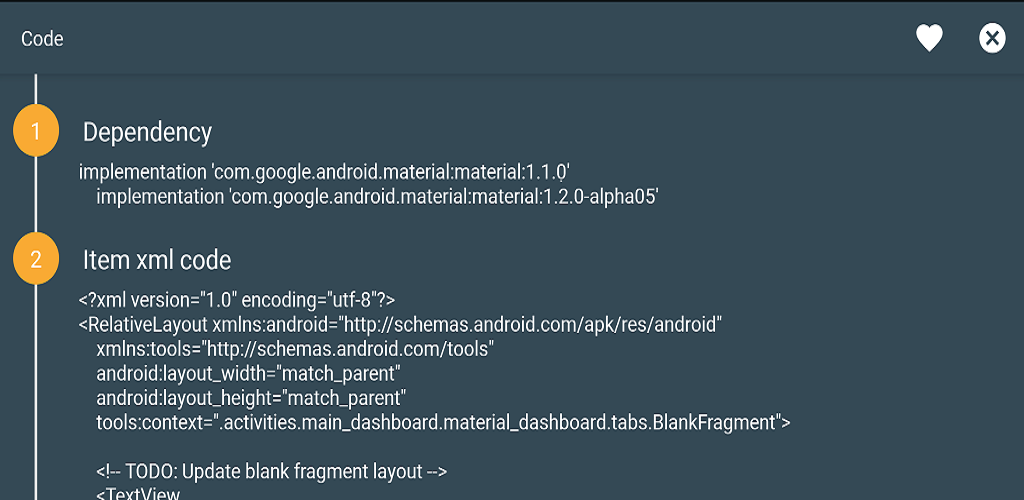
Task: Click the RelativeLayout opening tag text
Action: [x=143, y=324]
